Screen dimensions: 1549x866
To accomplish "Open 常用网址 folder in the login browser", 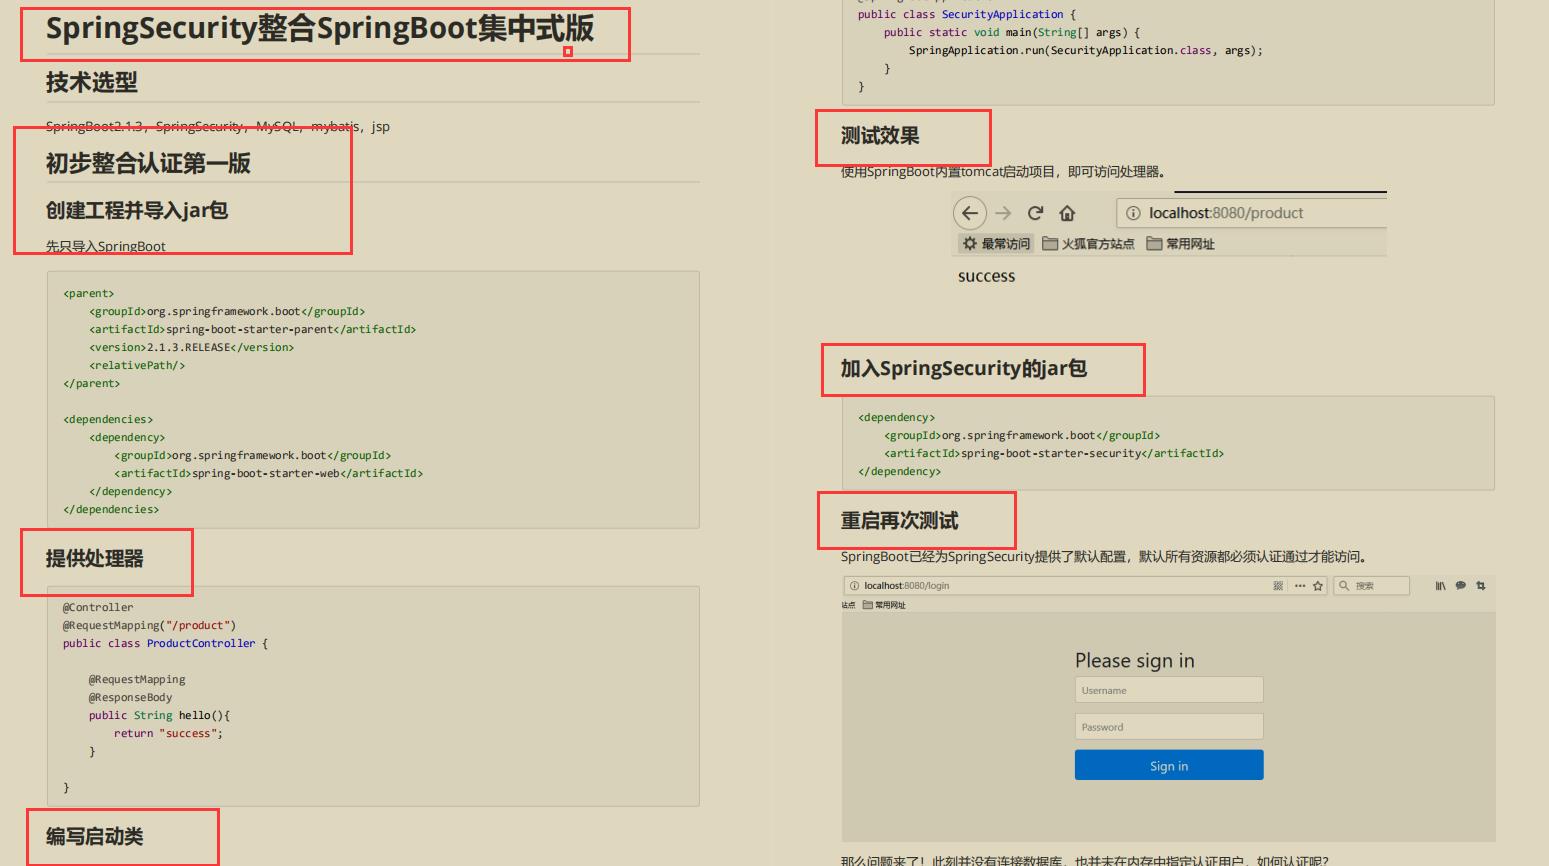I will [884, 605].
